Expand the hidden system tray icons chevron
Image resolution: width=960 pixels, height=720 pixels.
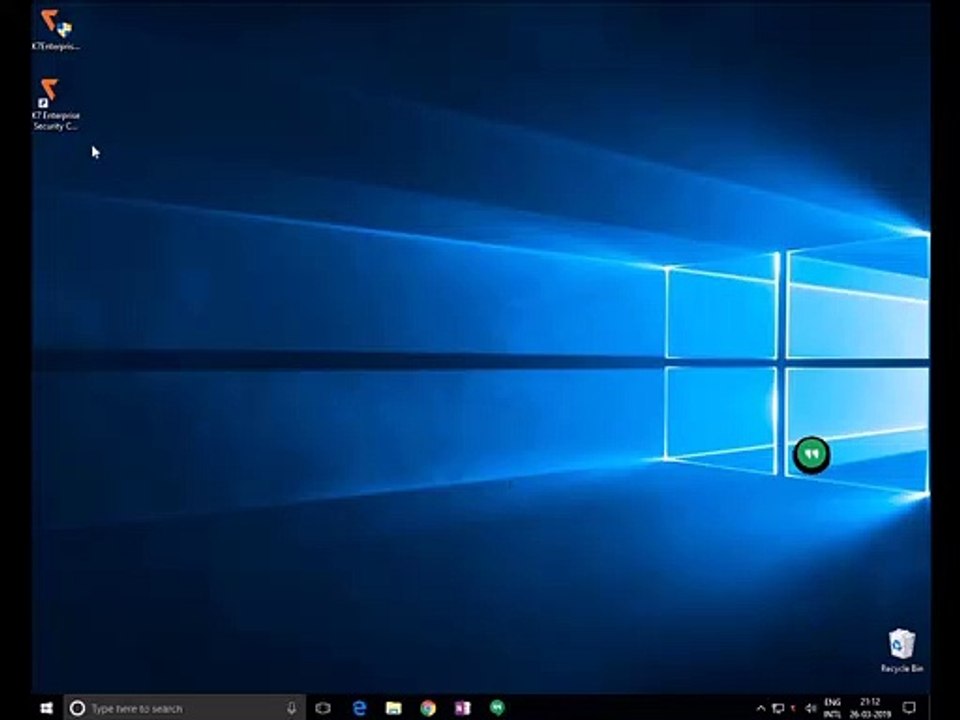760,708
